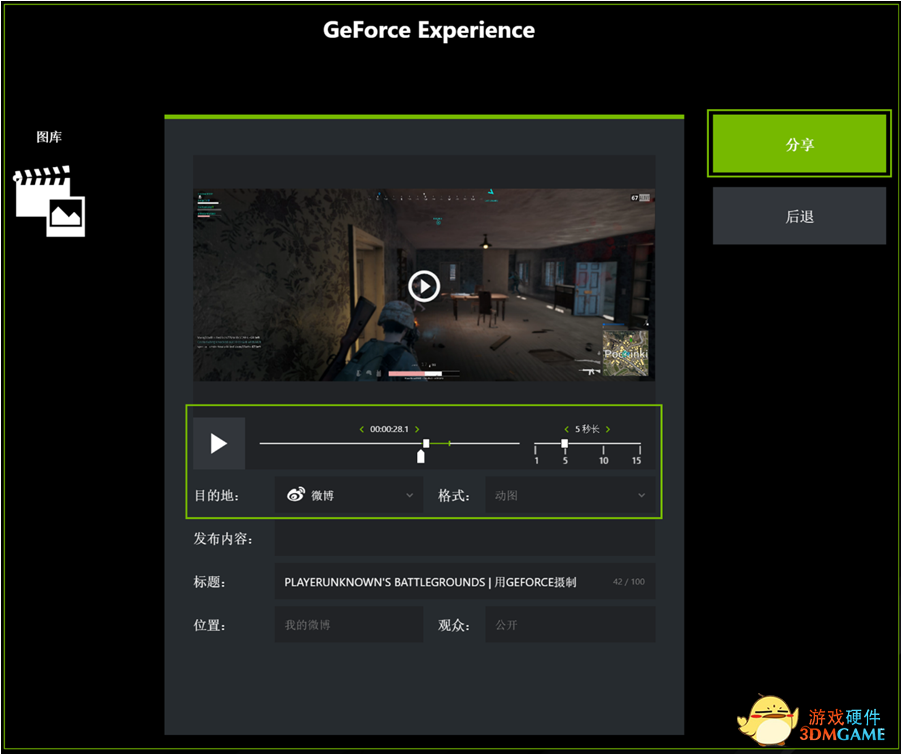902x755 pixels.
Task: Play the video from the preview overlay
Action: coord(424,286)
